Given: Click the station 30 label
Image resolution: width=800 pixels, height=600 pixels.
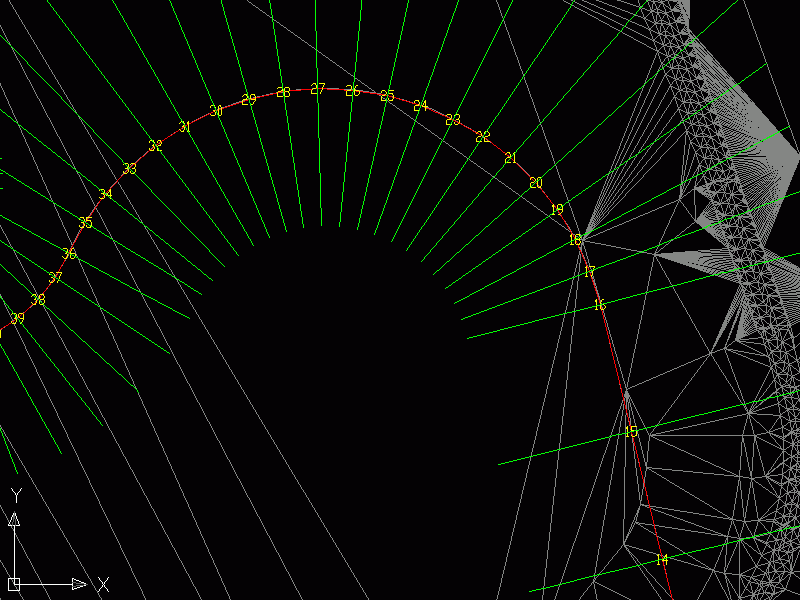Looking at the screenshot, I should pyautogui.click(x=216, y=111).
